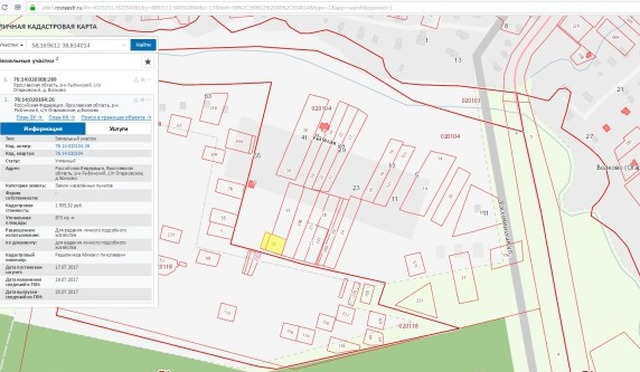Click the cadastral value 1 995,52 руб.

[x=69, y=205]
